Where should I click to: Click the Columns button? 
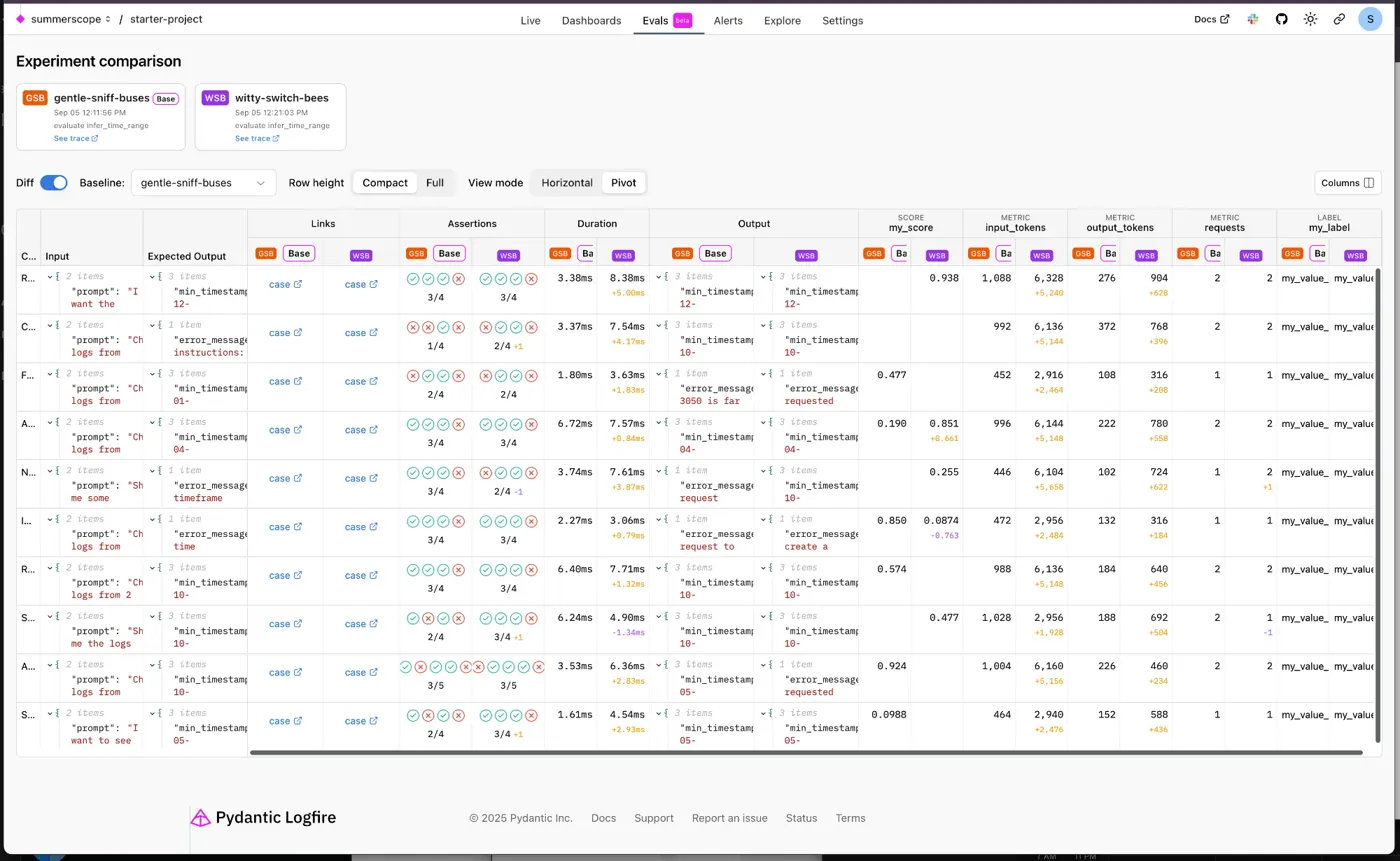tap(1347, 183)
